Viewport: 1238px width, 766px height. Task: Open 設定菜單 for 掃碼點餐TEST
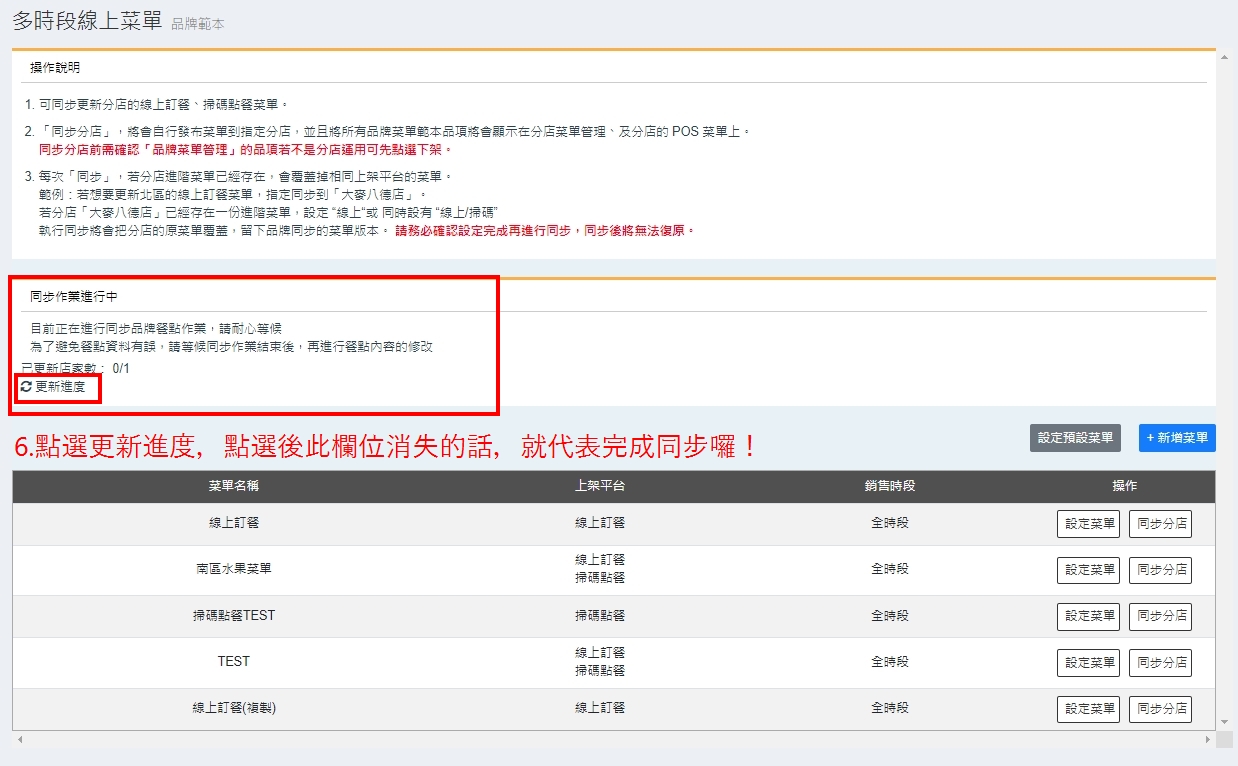1088,616
